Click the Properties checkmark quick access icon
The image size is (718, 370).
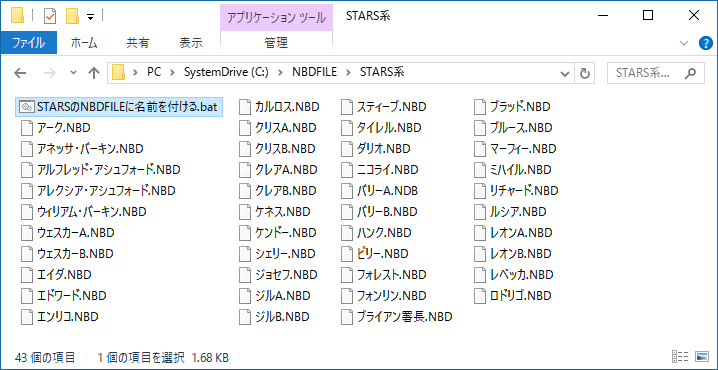[x=49, y=16]
